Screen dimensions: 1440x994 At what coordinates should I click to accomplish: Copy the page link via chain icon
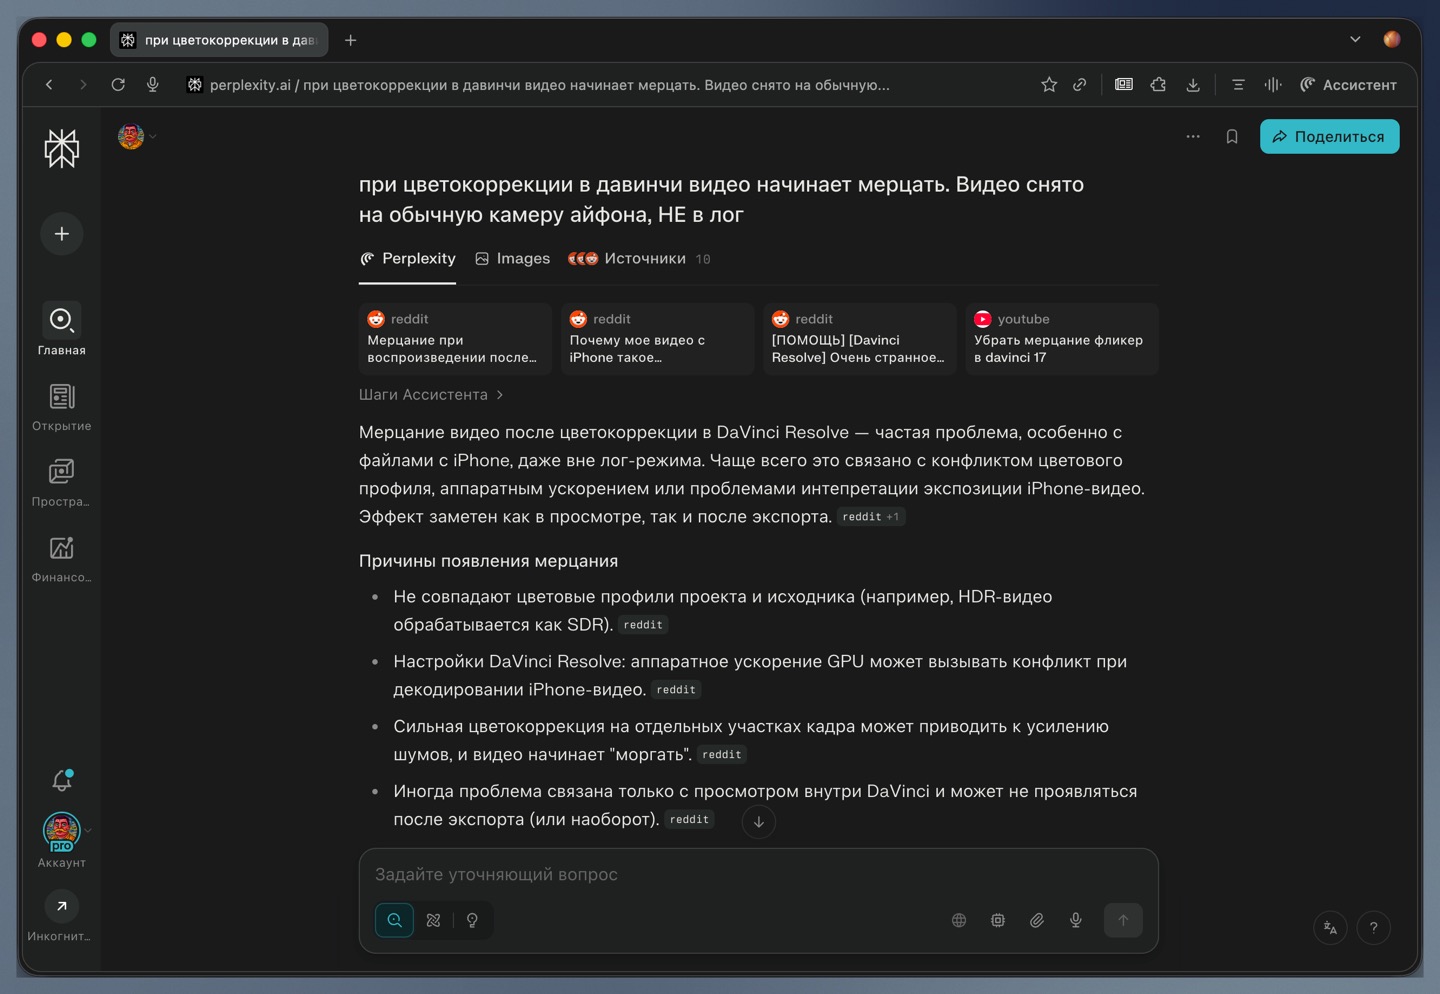tap(1080, 85)
